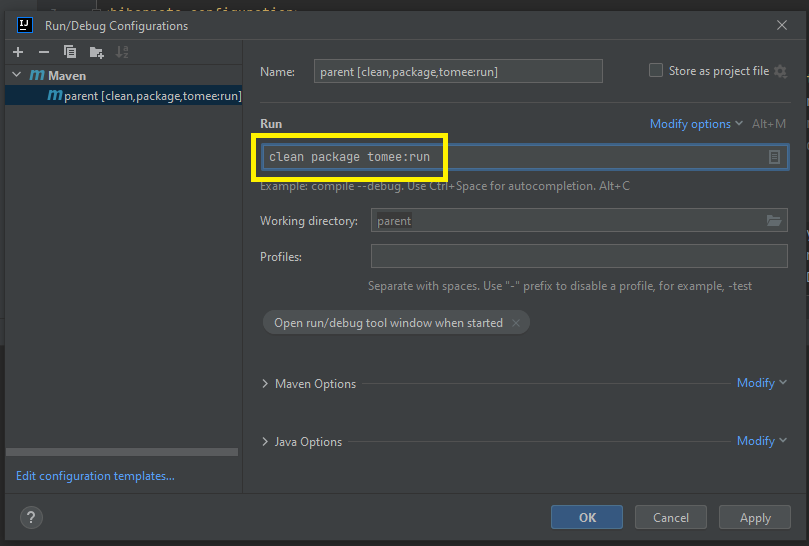Image resolution: width=809 pixels, height=546 pixels.
Task: Close the Run/Debug Configurations dialog
Action: 782,25
